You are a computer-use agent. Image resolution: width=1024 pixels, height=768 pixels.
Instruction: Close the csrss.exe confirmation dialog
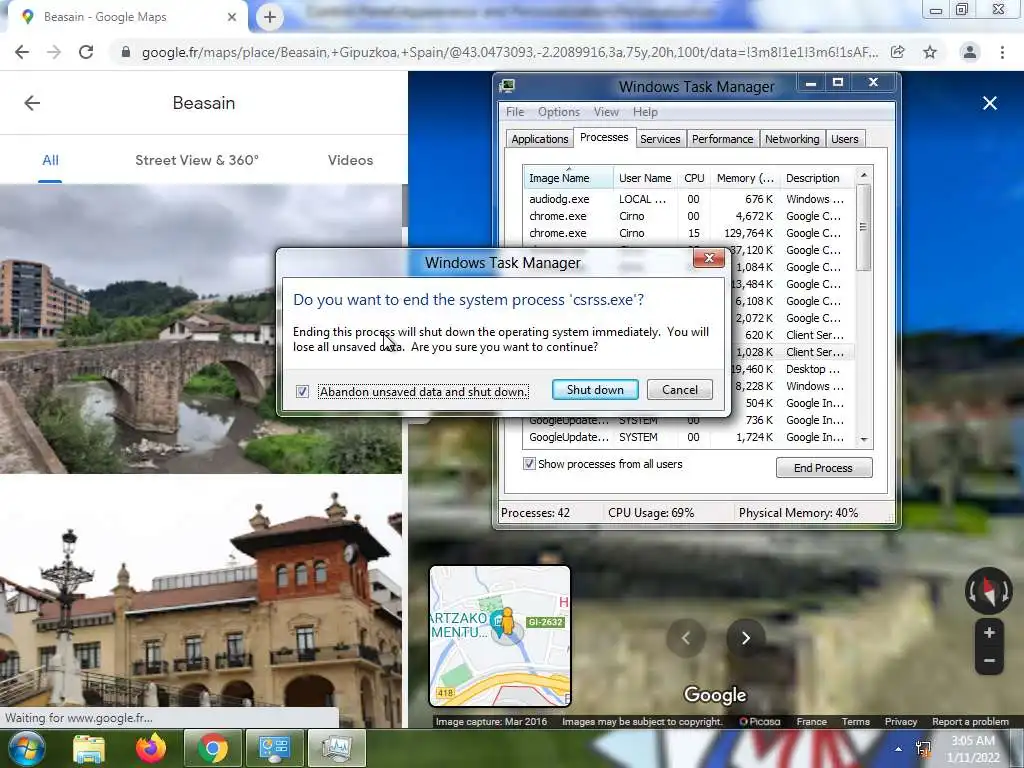tap(709, 259)
